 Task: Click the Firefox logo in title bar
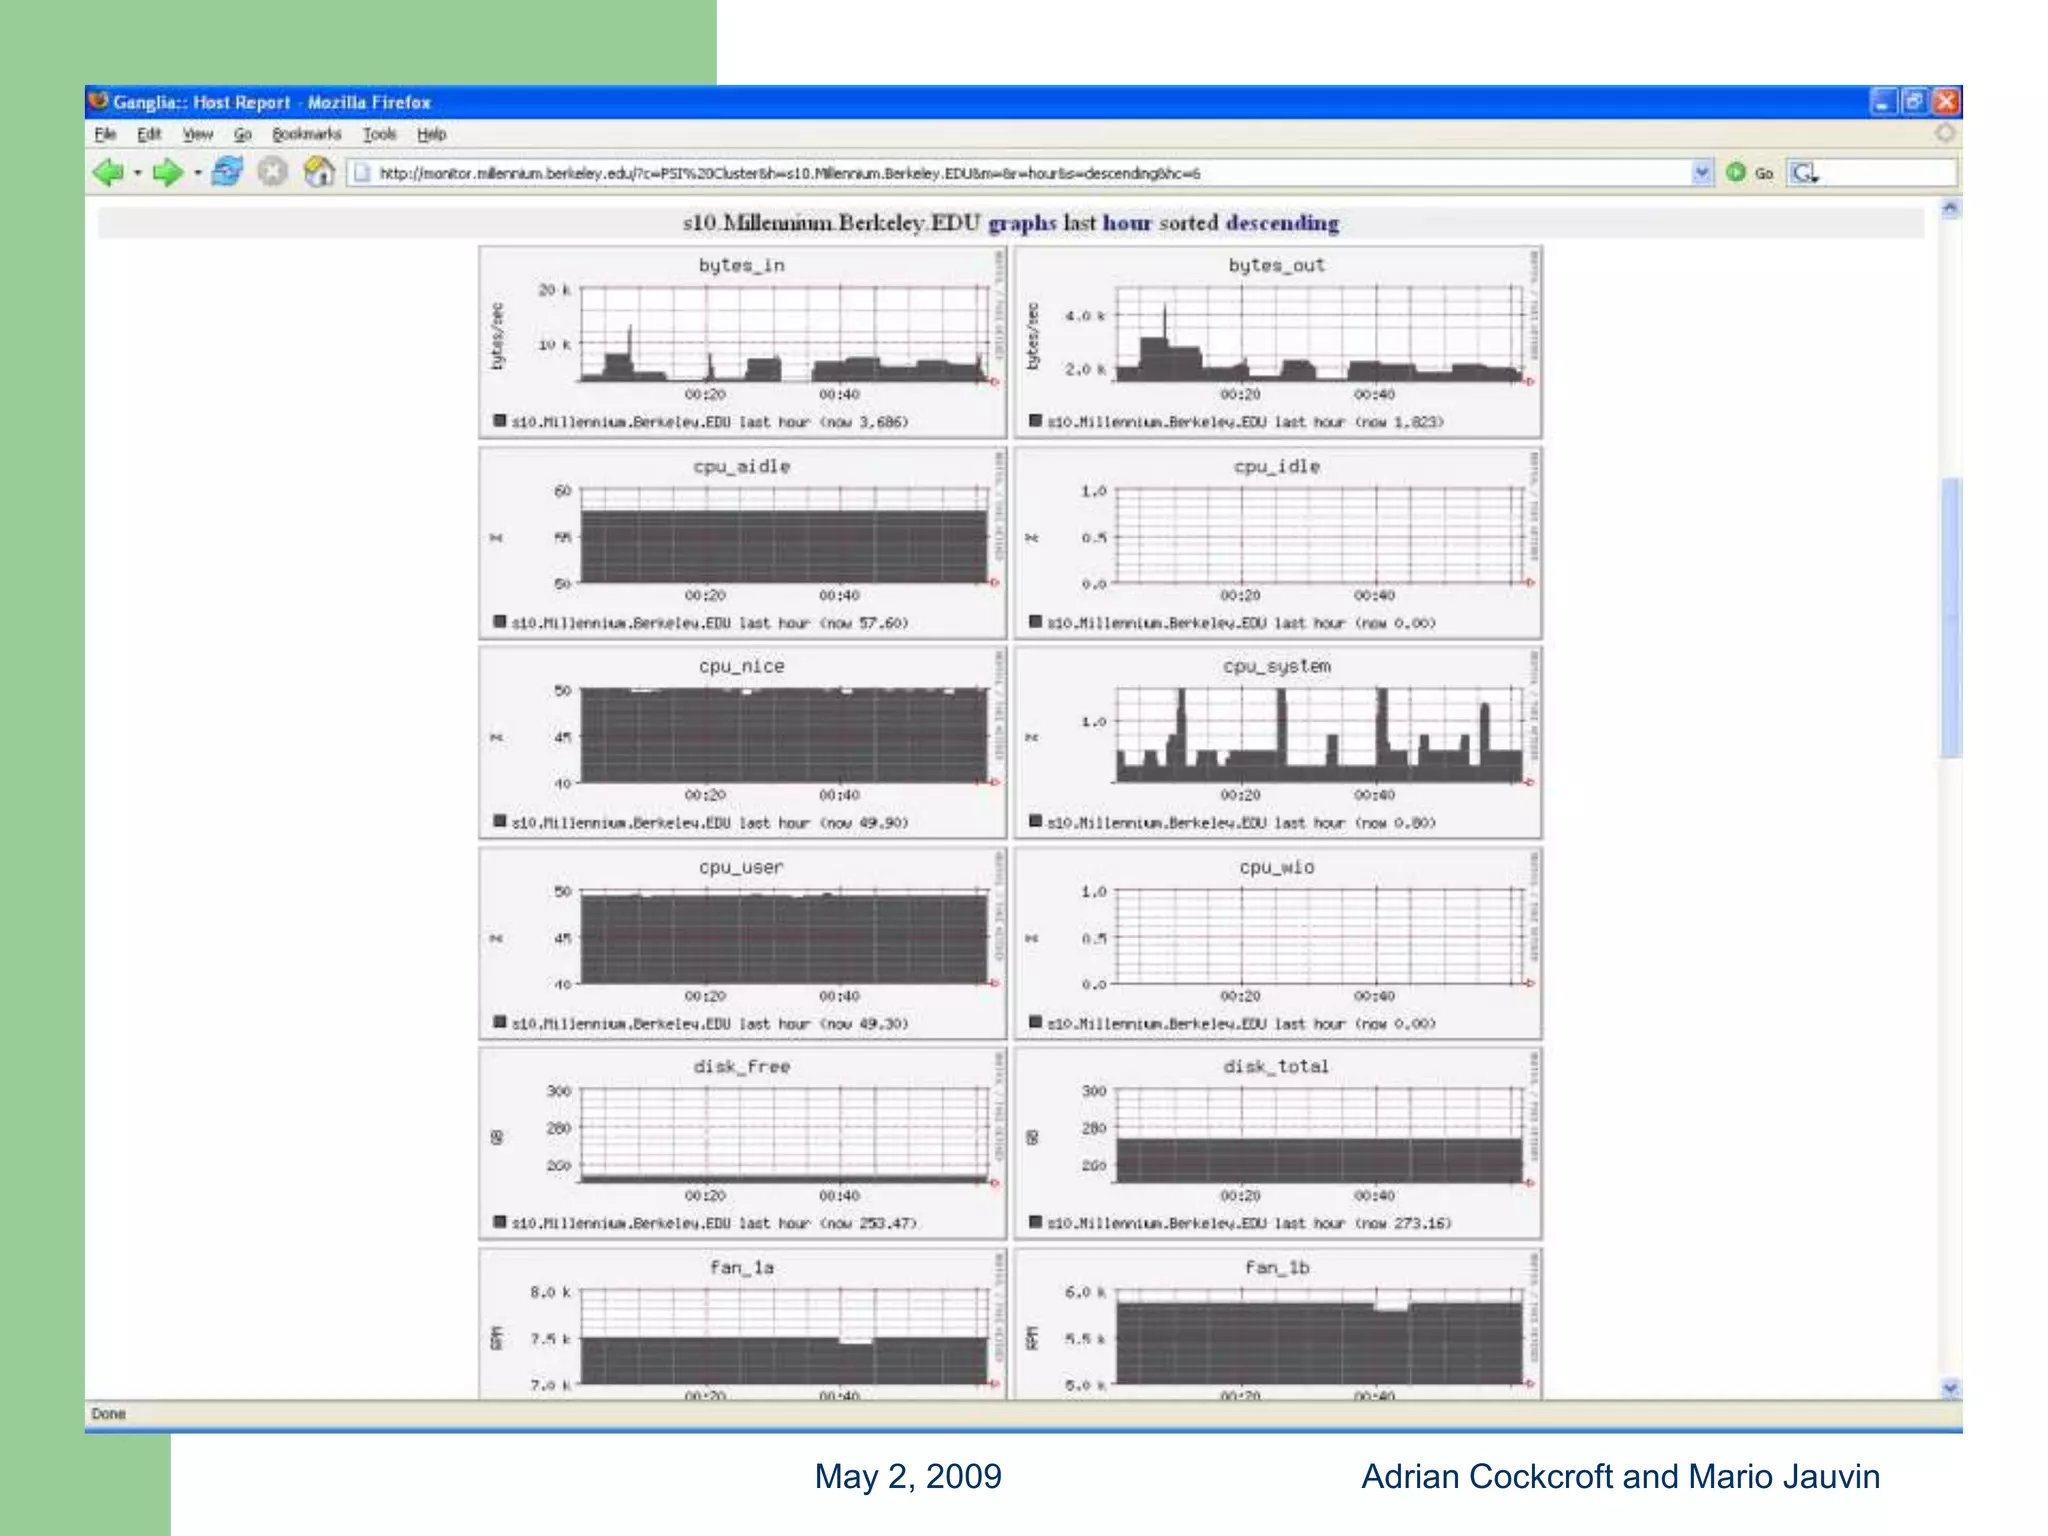(98, 101)
